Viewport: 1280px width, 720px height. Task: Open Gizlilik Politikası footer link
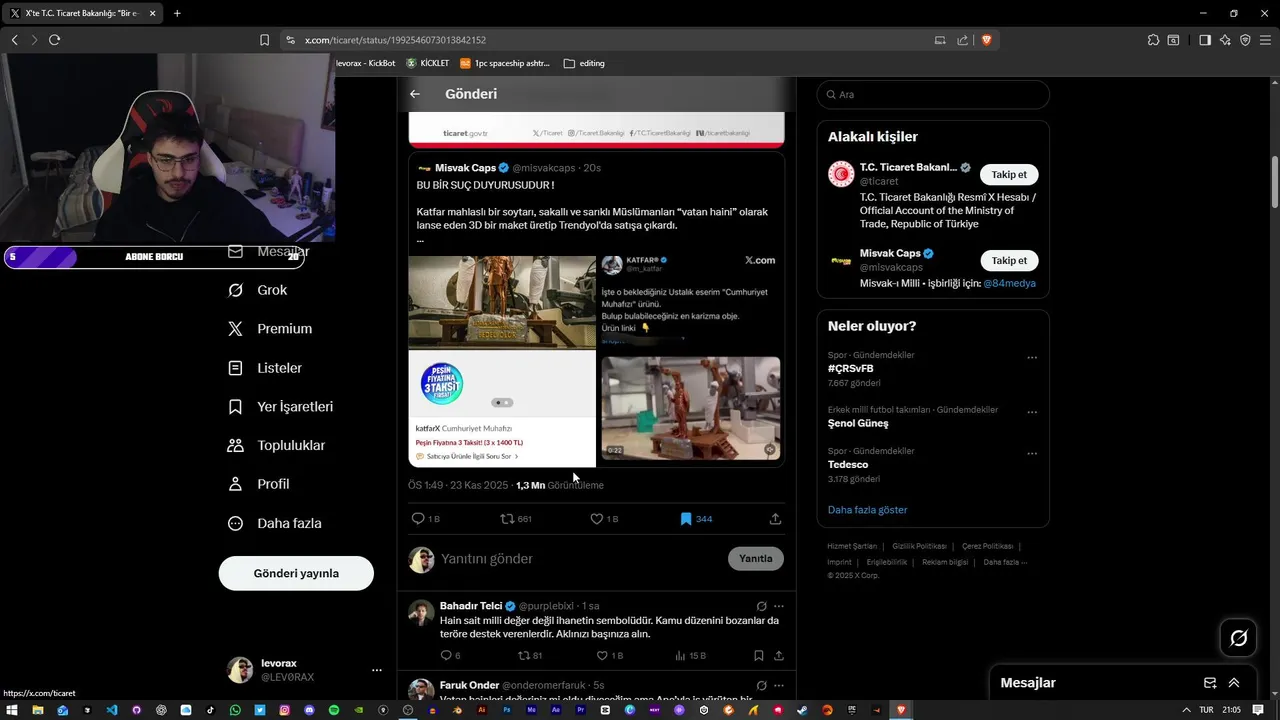pyautogui.click(x=919, y=547)
